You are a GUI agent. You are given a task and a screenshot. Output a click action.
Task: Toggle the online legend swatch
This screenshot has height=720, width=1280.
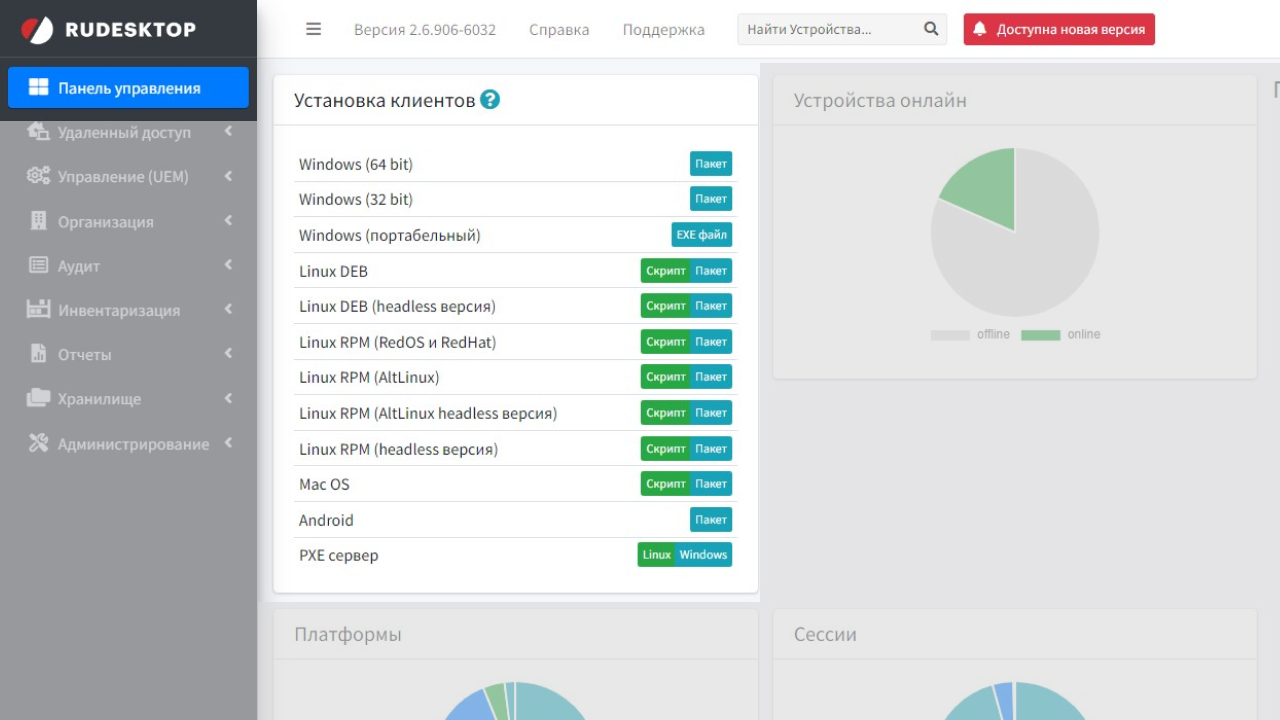pos(1040,335)
